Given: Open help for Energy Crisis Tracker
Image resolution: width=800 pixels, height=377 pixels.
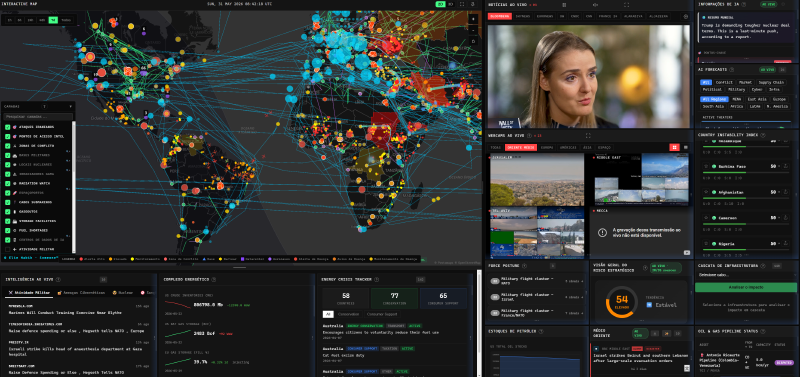Looking at the screenshot, I should point(377,280).
